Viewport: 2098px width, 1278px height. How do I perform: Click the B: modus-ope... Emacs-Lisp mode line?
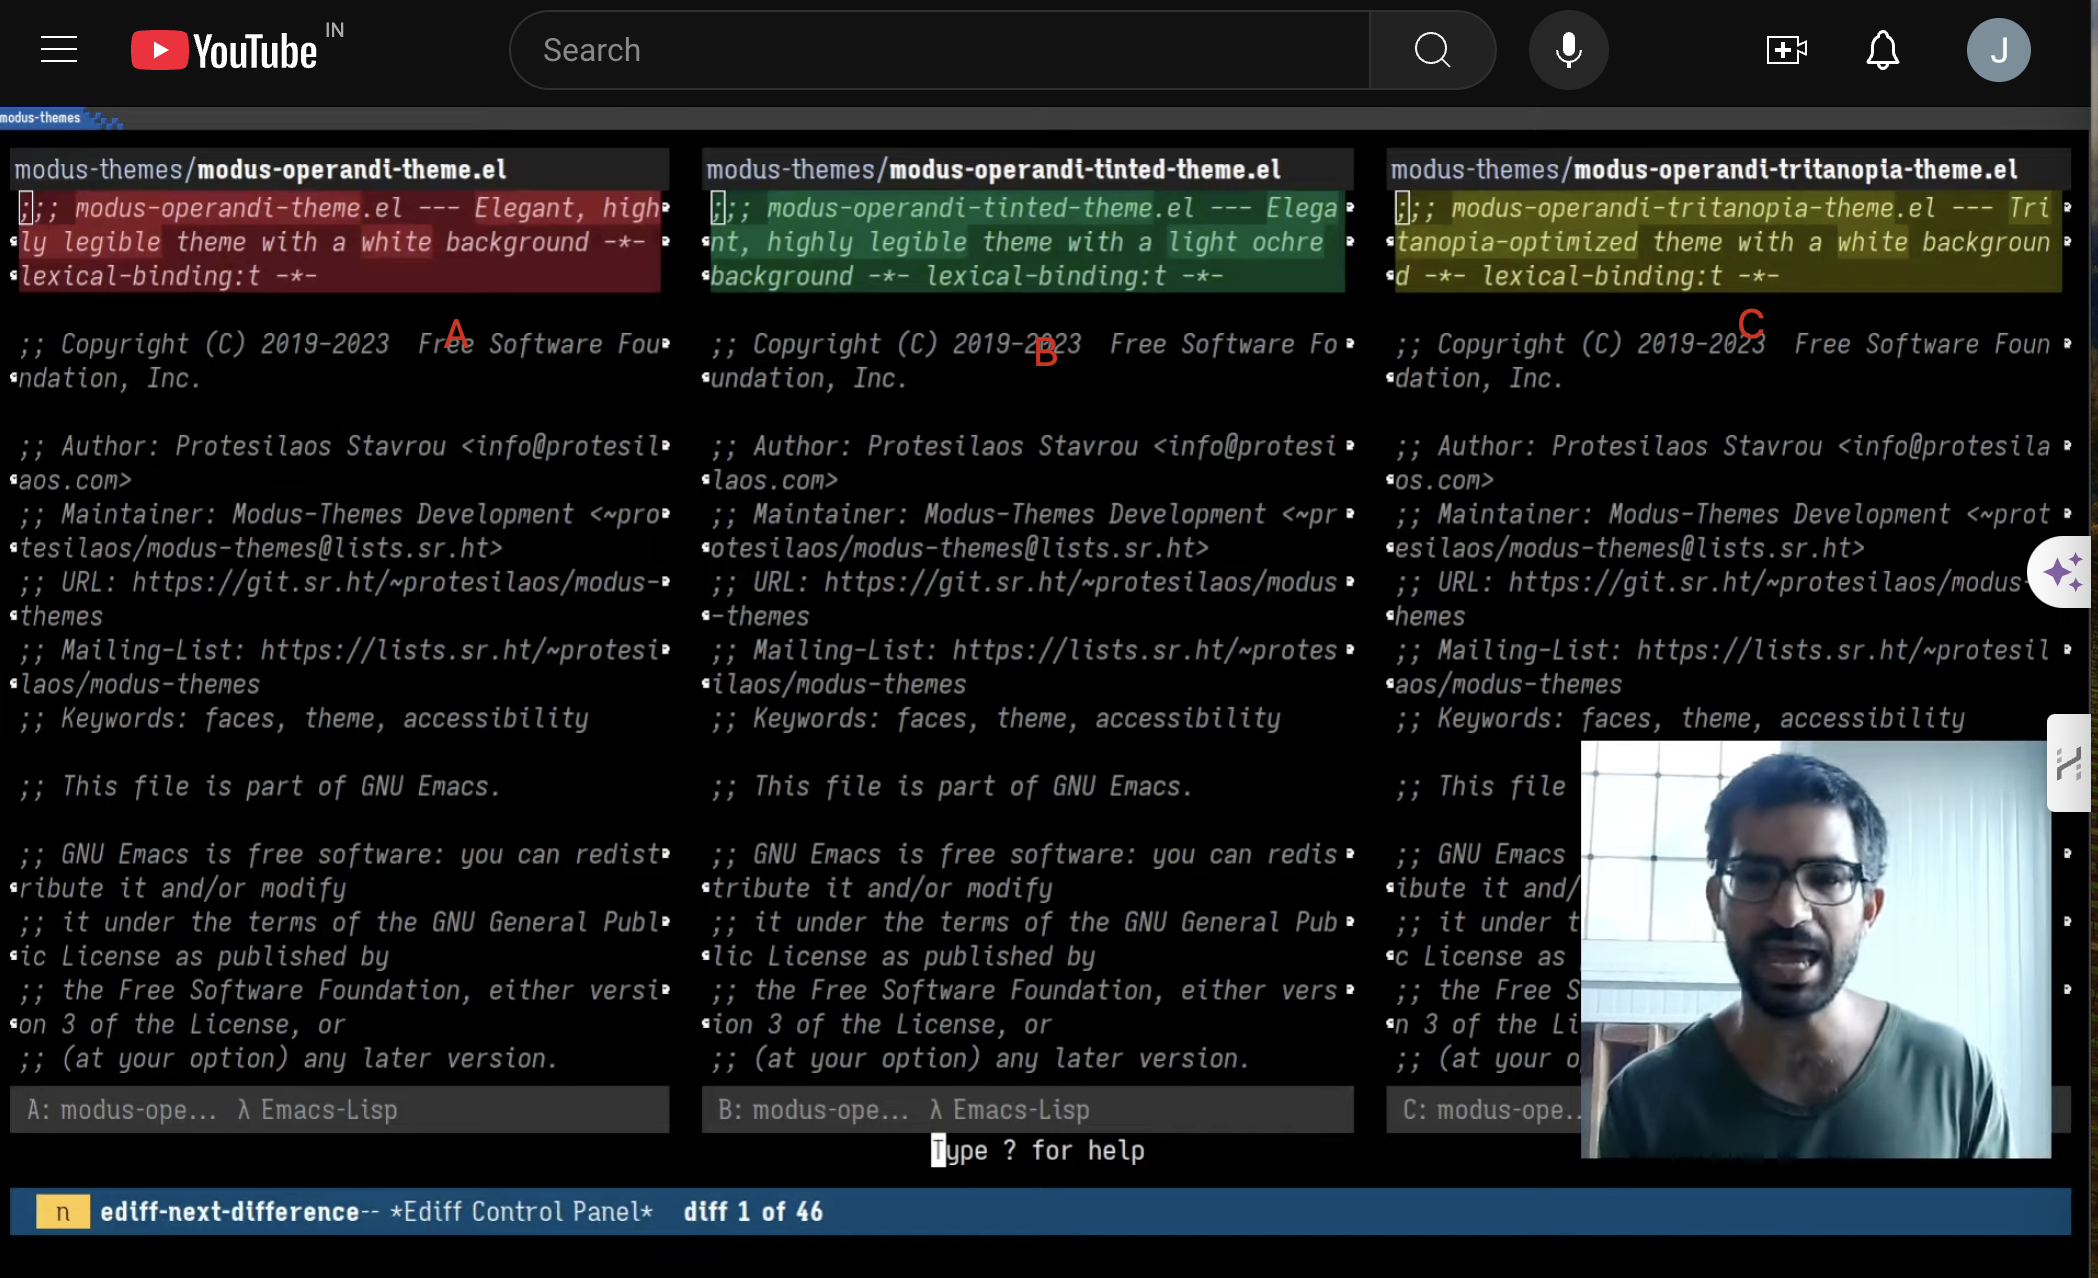(x=1027, y=1109)
